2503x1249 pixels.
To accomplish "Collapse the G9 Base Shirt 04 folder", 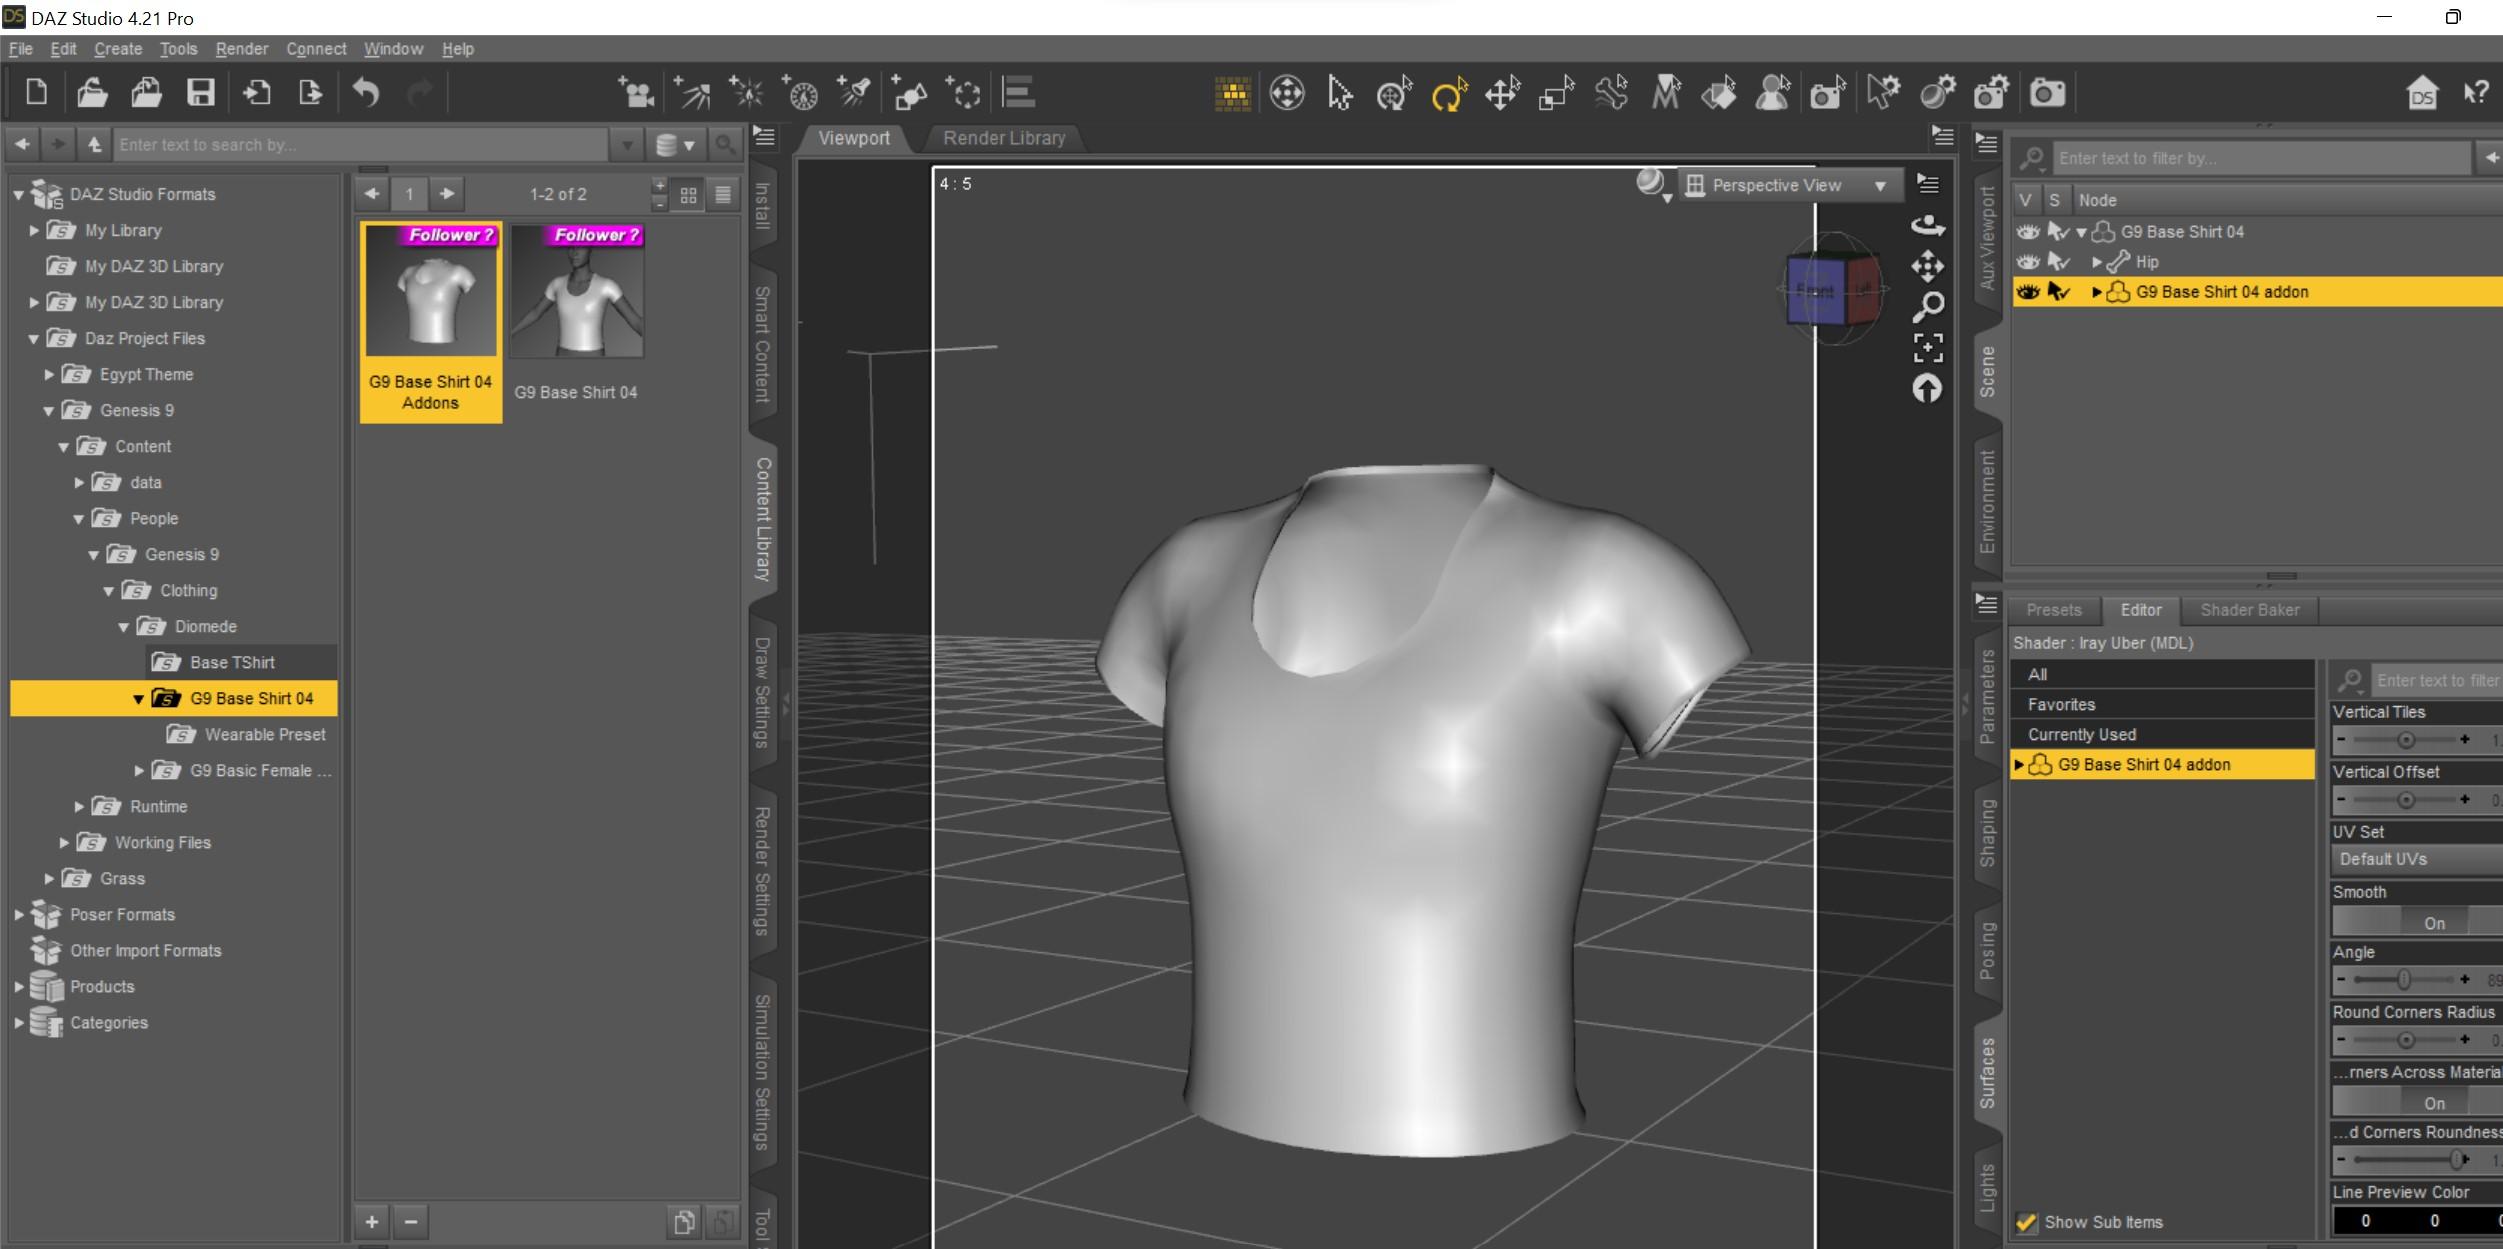I will (x=138, y=699).
